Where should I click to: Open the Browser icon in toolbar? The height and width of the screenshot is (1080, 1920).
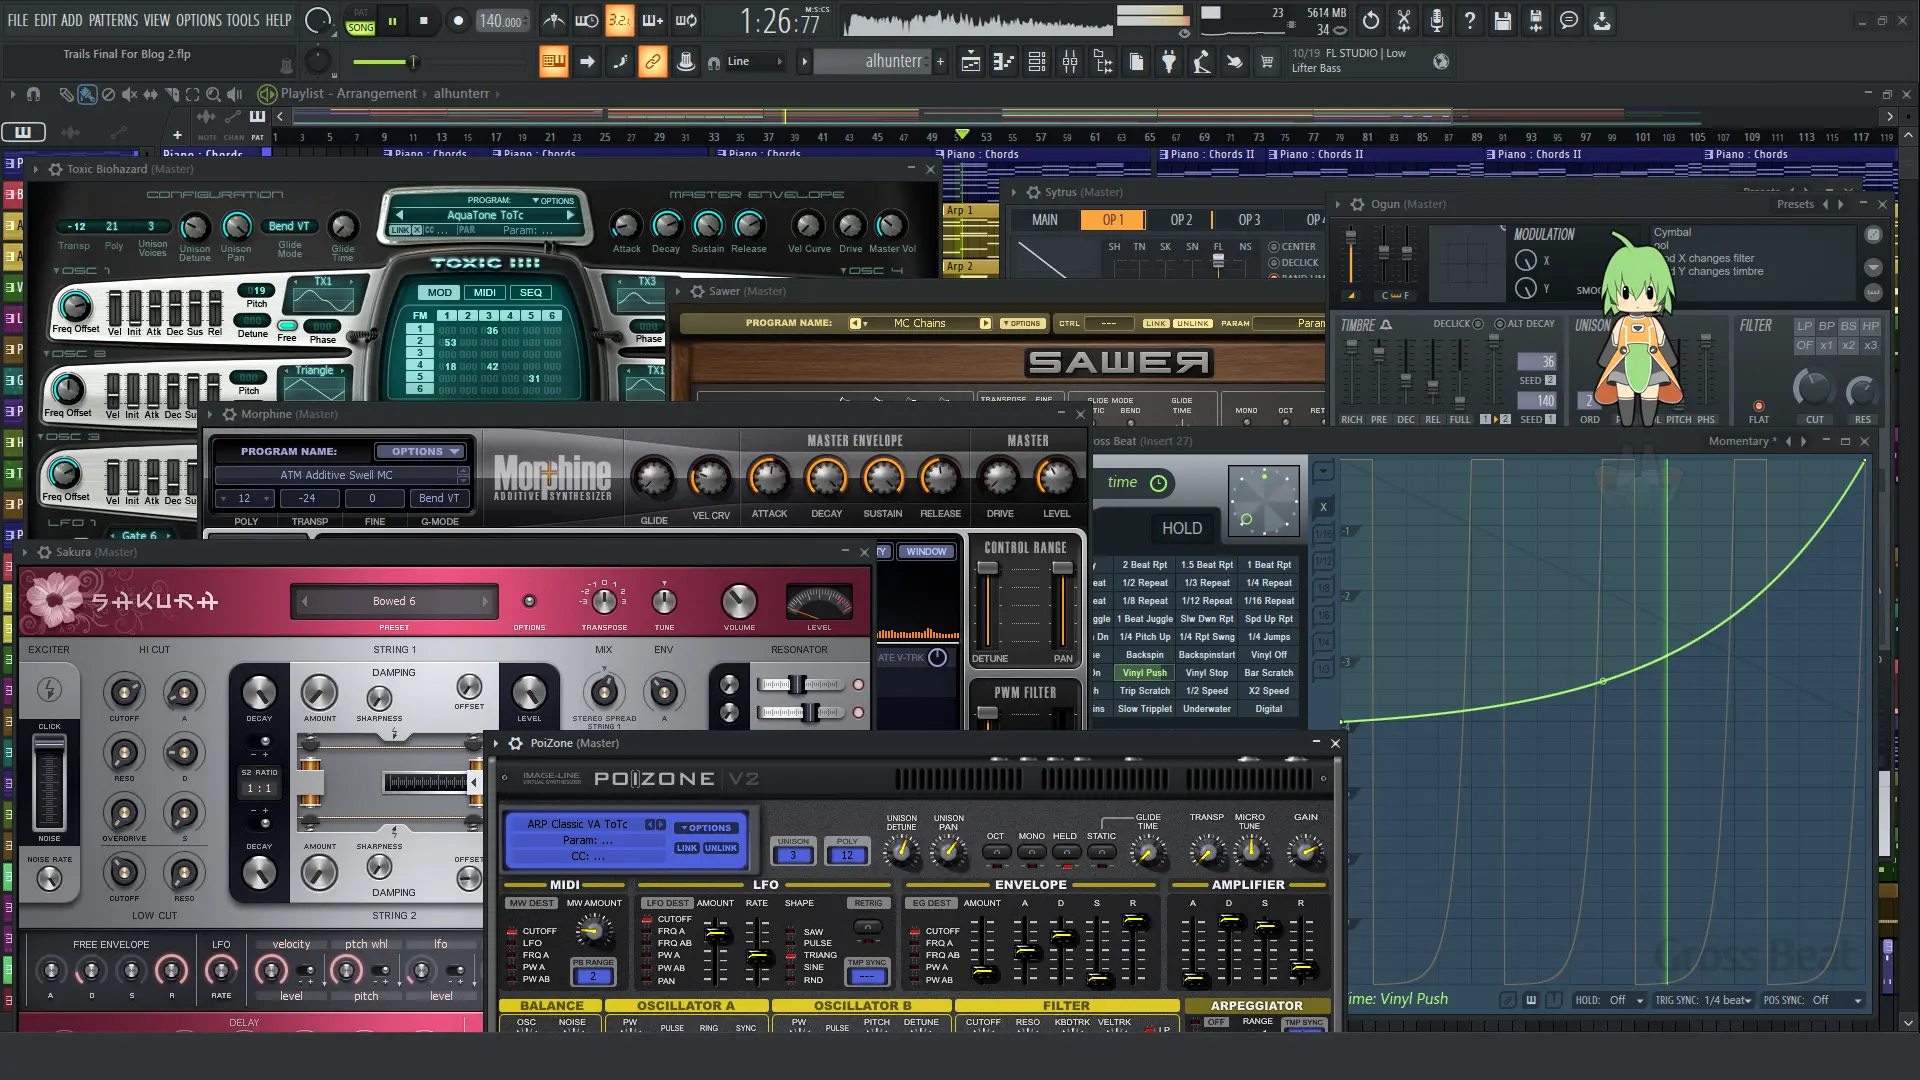pyautogui.click(x=1103, y=62)
